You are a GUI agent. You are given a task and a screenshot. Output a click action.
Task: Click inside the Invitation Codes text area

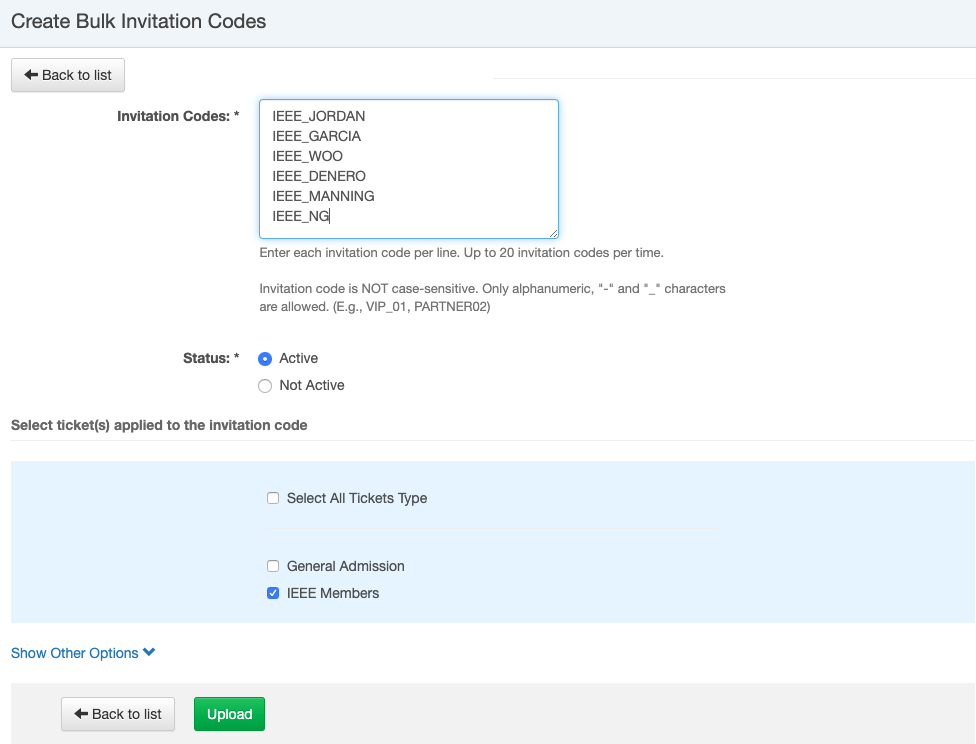(409, 169)
